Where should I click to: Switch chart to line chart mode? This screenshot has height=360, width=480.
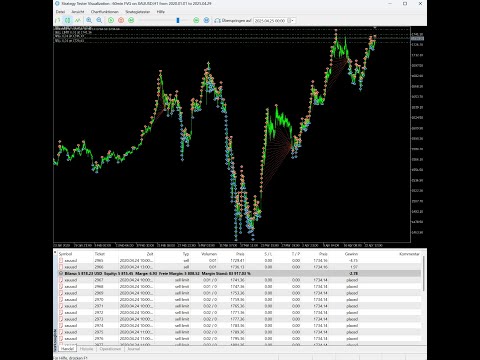pyautogui.click(x=78, y=20)
